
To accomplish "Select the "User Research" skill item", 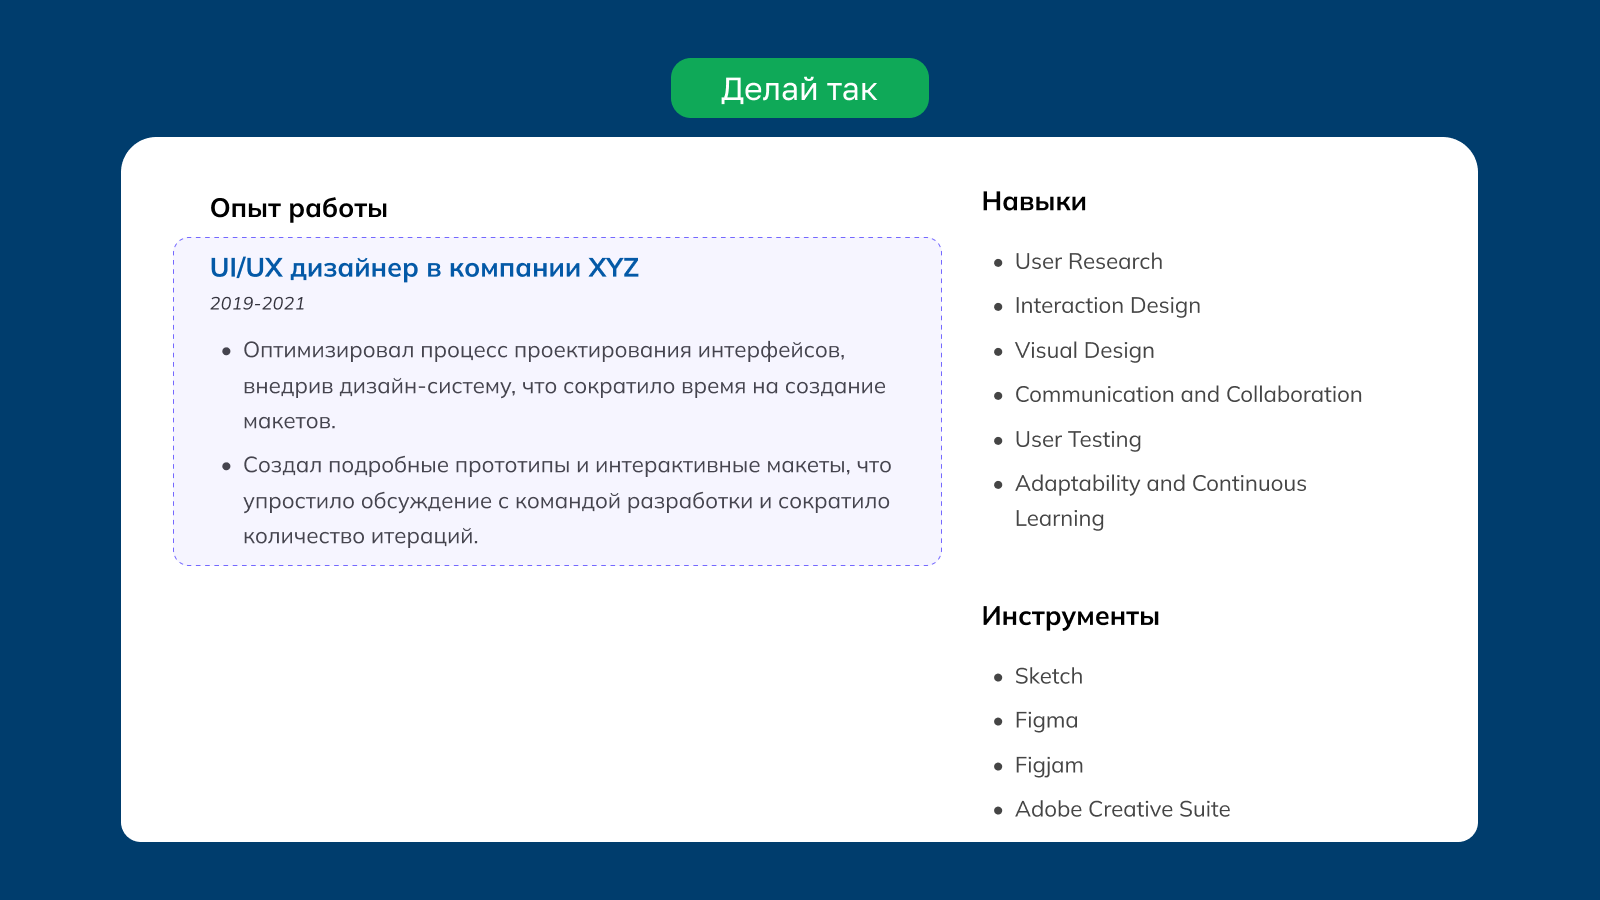I will point(1088,262).
